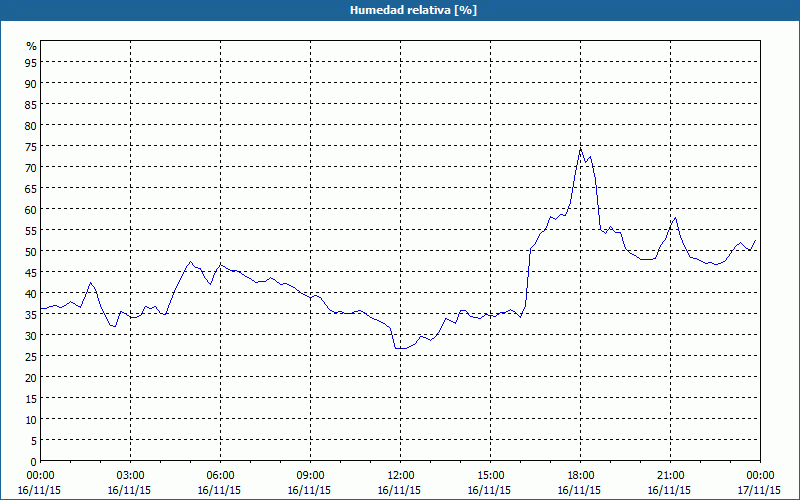This screenshot has width=800, height=500.
Task: Click the 70 label on the y-axis
Action: click(x=31, y=167)
